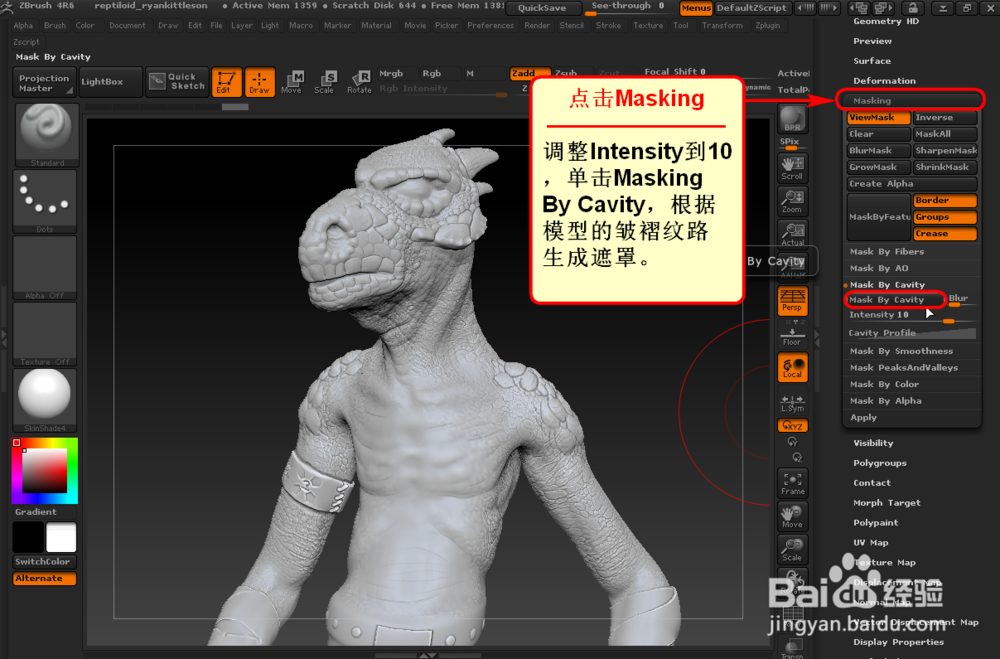
Task: Toggle the XYZ rotation icon
Action: tap(793, 426)
